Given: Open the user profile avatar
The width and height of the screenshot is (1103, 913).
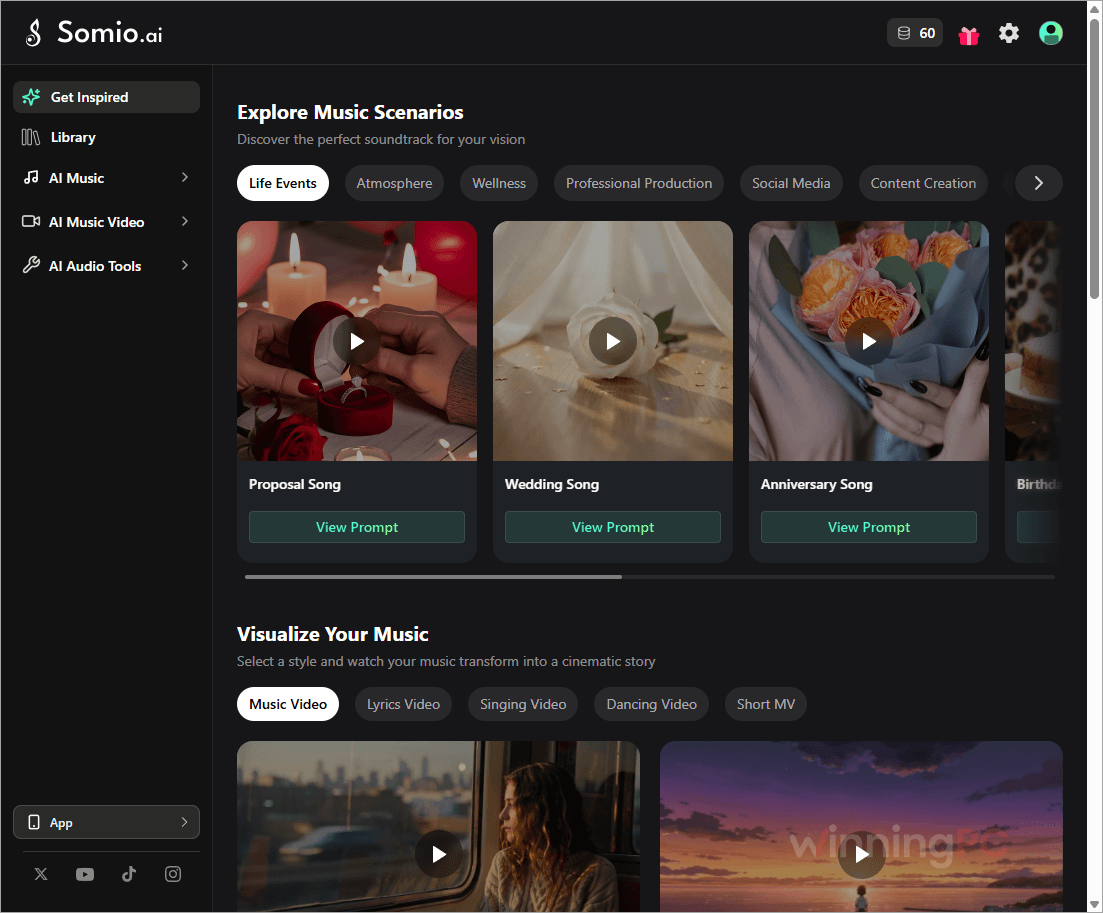Looking at the screenshot, I should pyautogui.click(x=1051, y=33).
